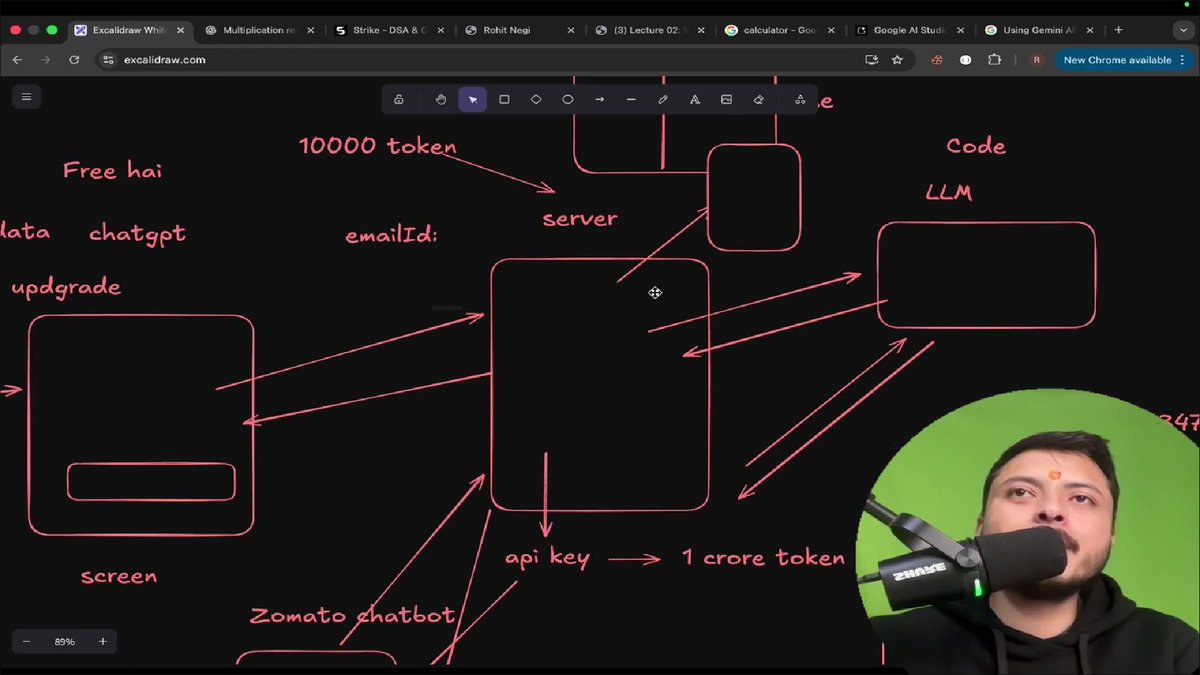This screenshot has width=1200, height=675.
Task: Select the Line tool
Action: 631,99
